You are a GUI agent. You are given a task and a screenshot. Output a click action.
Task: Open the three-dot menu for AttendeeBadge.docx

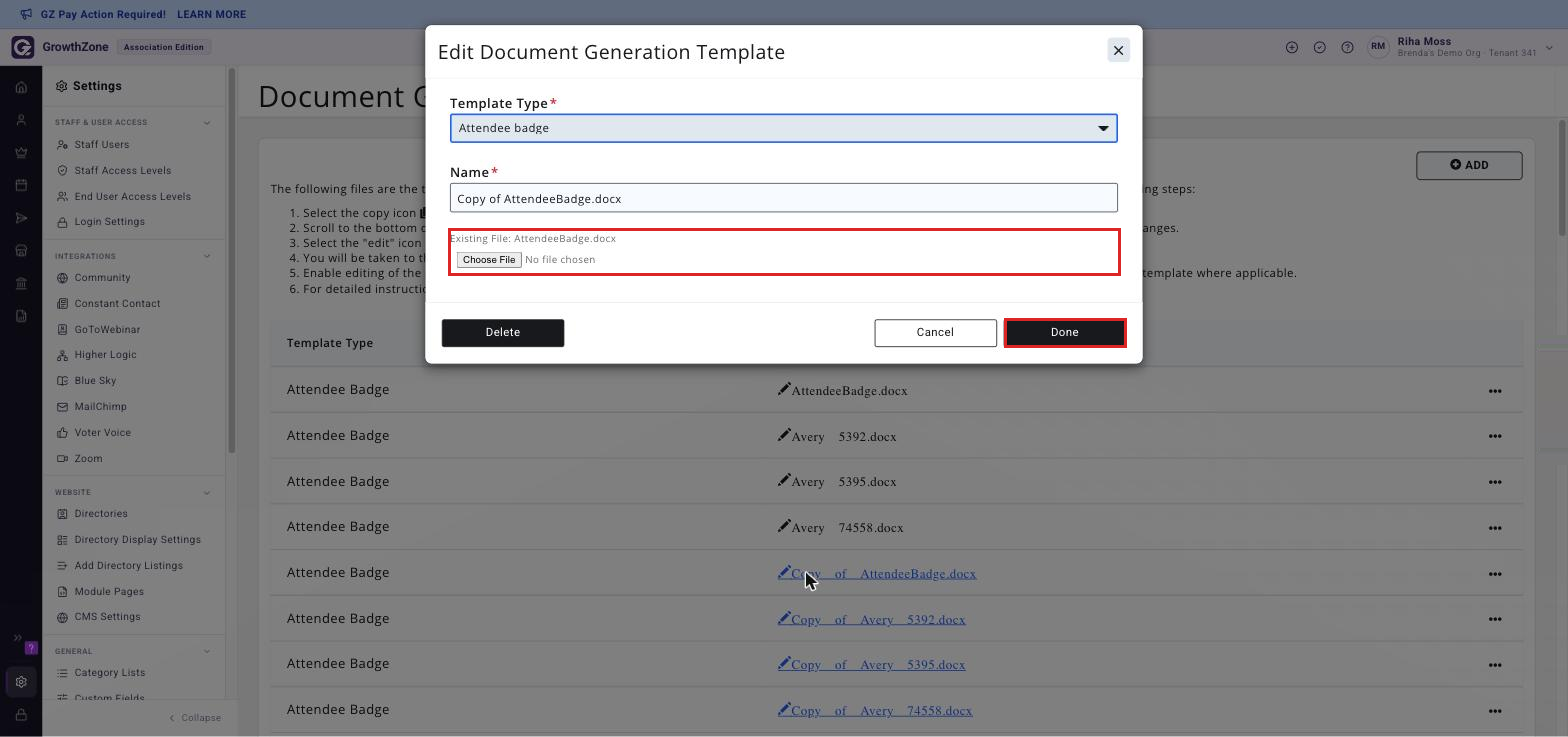1495,391
